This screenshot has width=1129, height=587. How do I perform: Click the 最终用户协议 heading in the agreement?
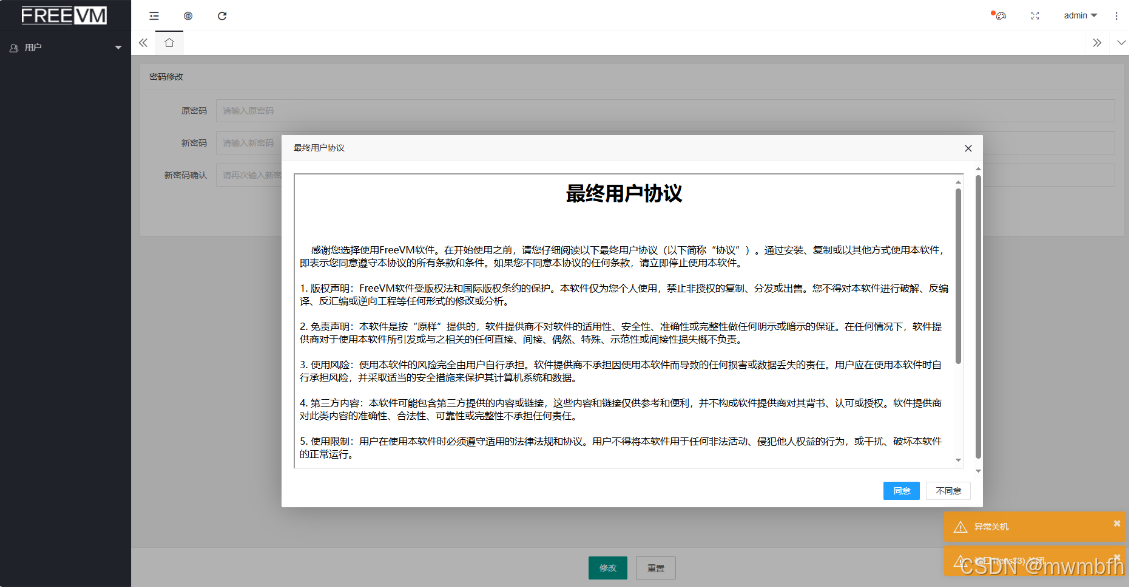tap(624, 193)
